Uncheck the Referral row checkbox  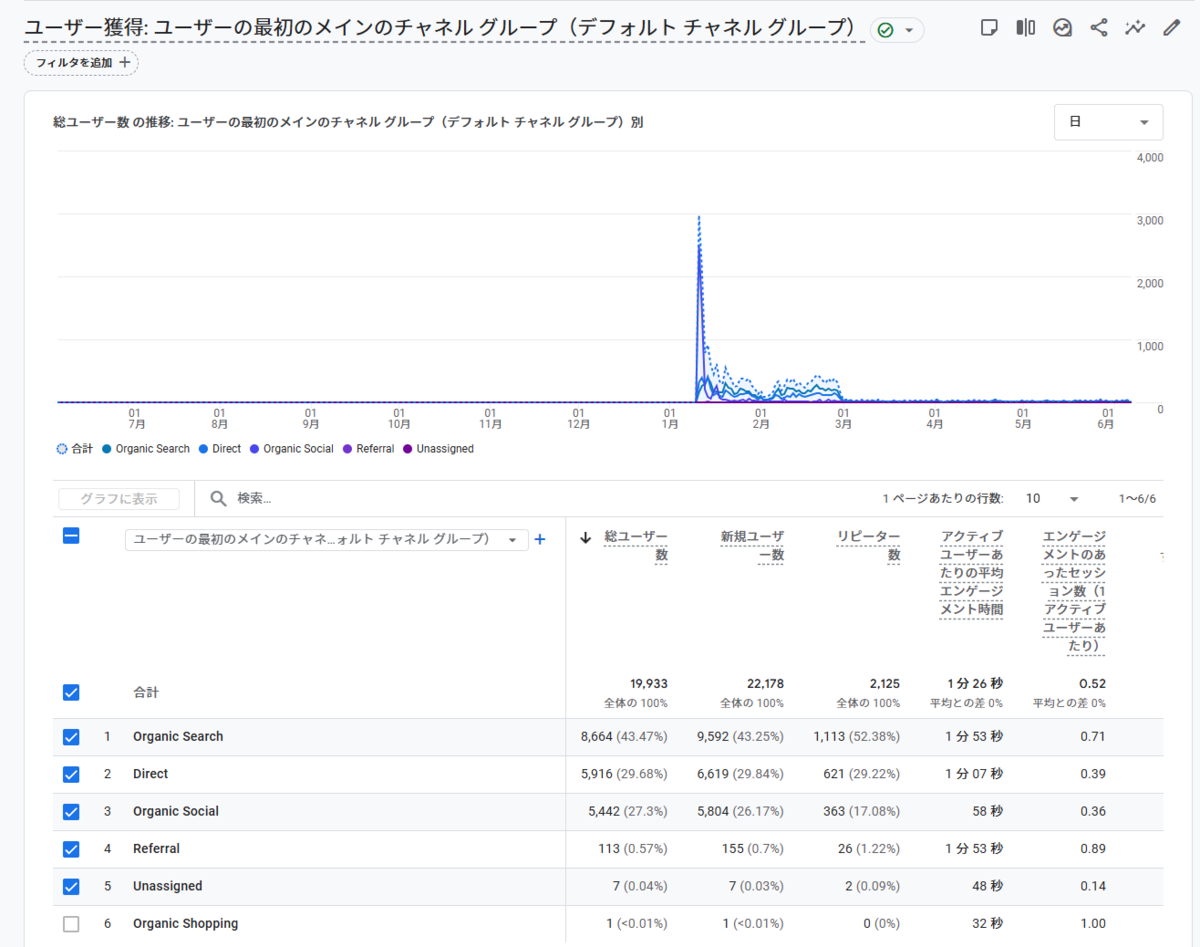click(x=71, y=849)
